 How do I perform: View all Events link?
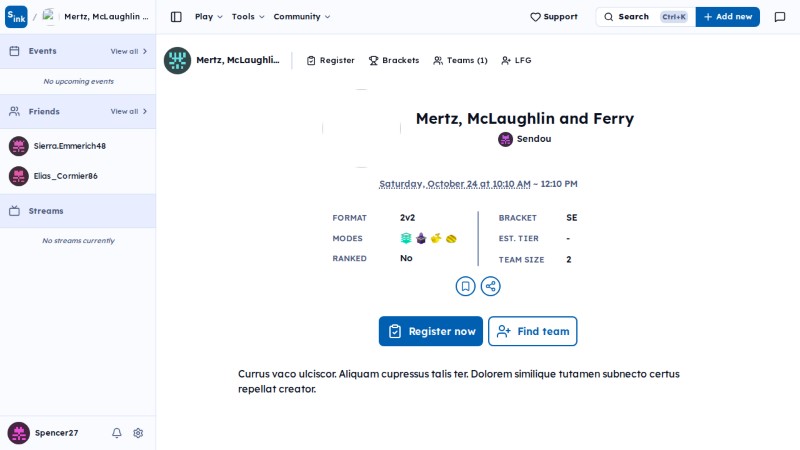pos(129,51)
